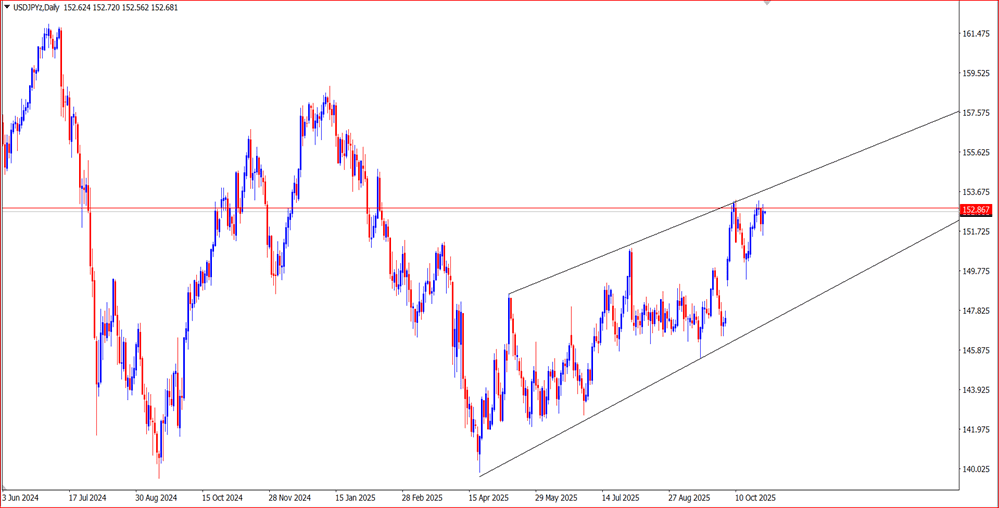Click the 149.775 price axis label
Screen dimensions: 999x508
point(975,271)
